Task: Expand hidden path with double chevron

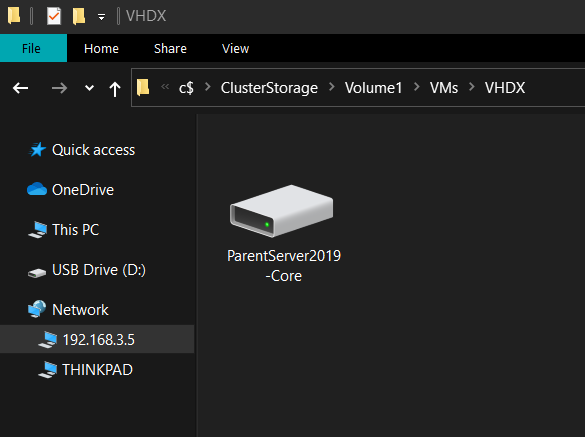Action: (x=165, y=87)
